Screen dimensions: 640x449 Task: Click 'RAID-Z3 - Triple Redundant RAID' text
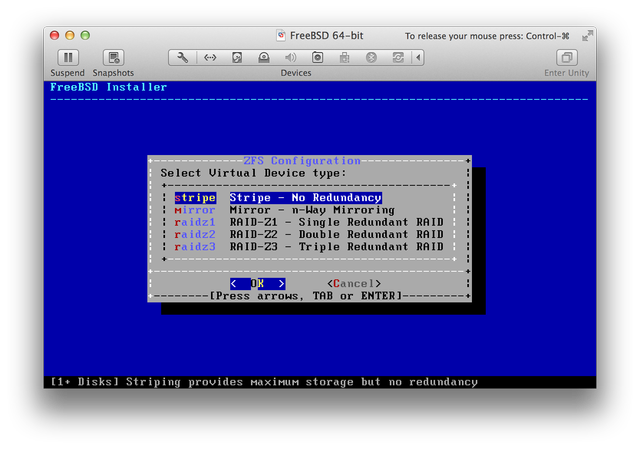pyautogui.click(x=336, y=247)
